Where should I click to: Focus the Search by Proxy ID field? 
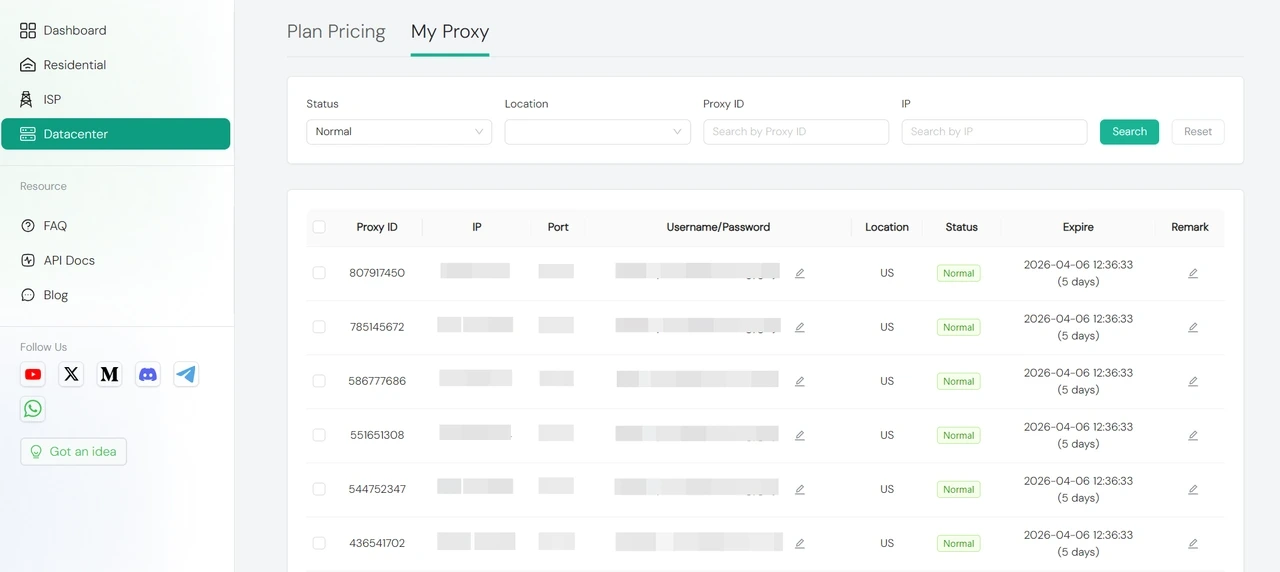tap(796, 132)
